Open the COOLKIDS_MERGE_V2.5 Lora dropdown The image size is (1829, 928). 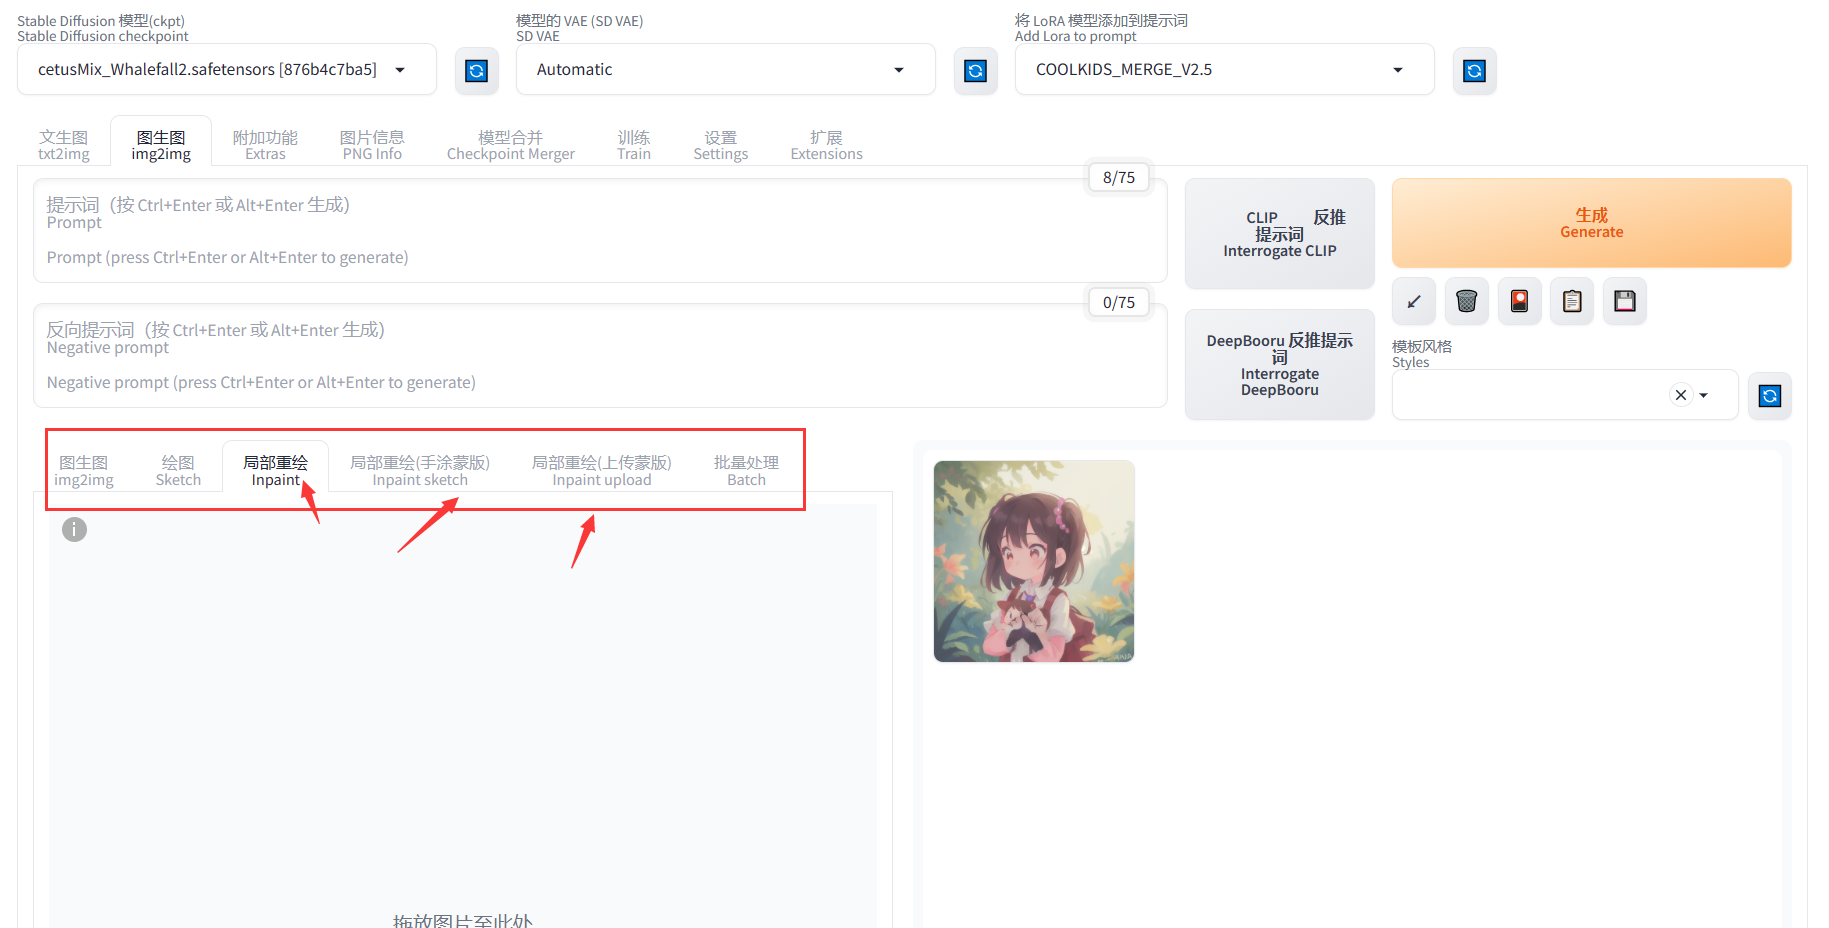pos(1225,70)
